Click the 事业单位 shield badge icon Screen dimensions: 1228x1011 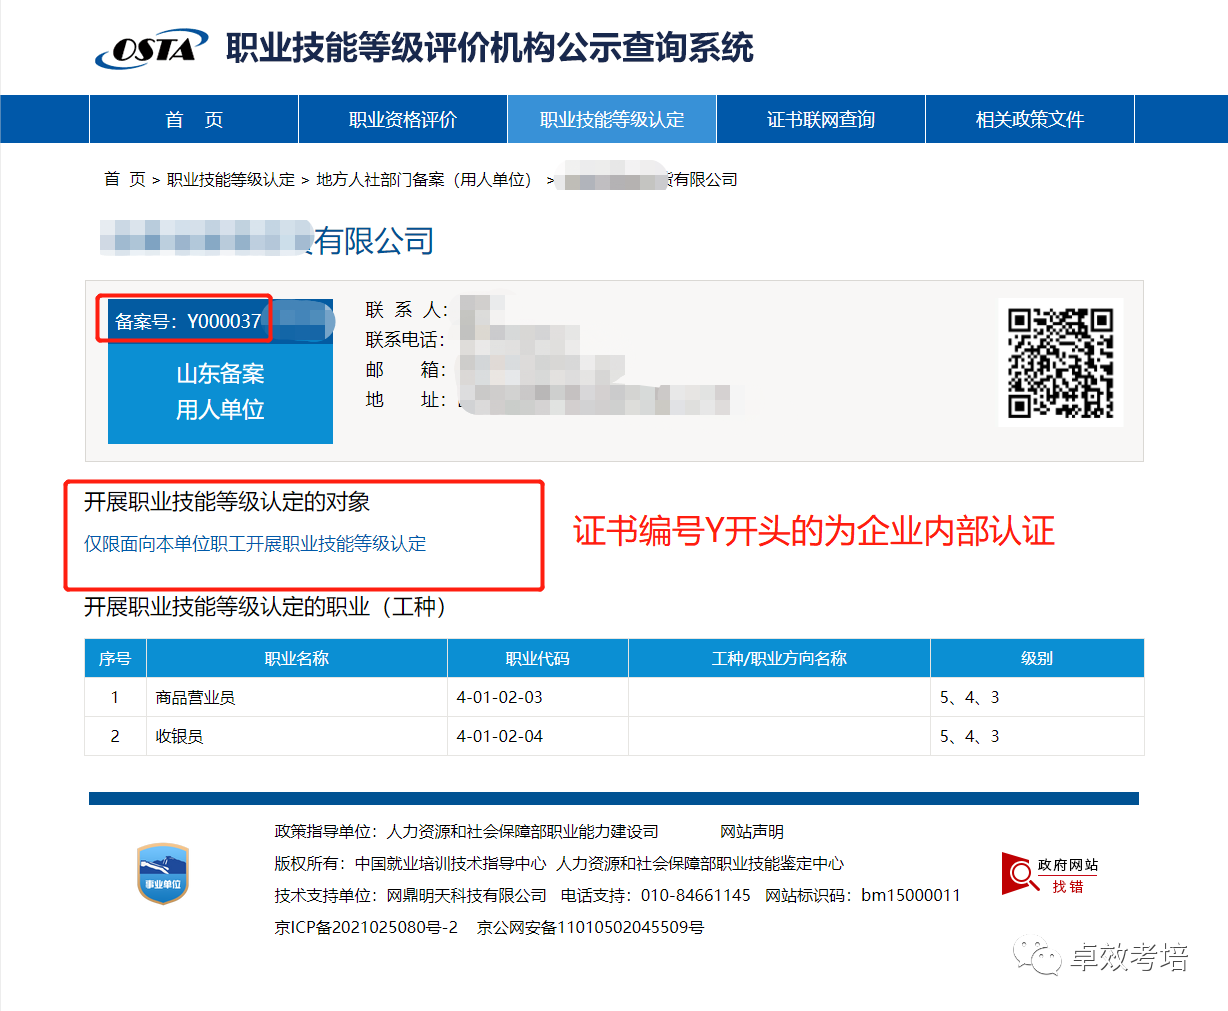pos(162,874)
